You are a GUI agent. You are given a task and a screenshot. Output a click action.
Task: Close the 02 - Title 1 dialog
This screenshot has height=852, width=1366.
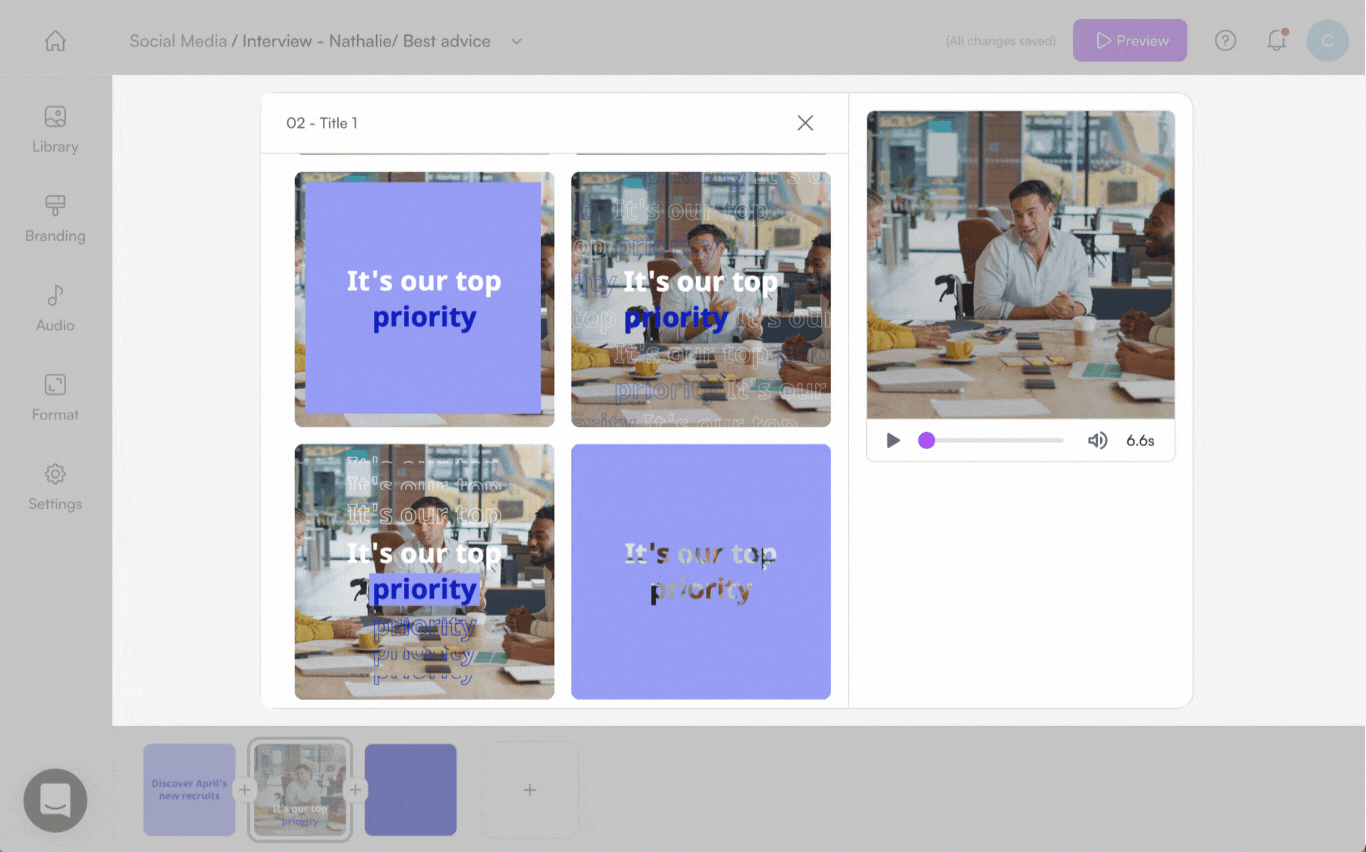click(x=805, y=123)
